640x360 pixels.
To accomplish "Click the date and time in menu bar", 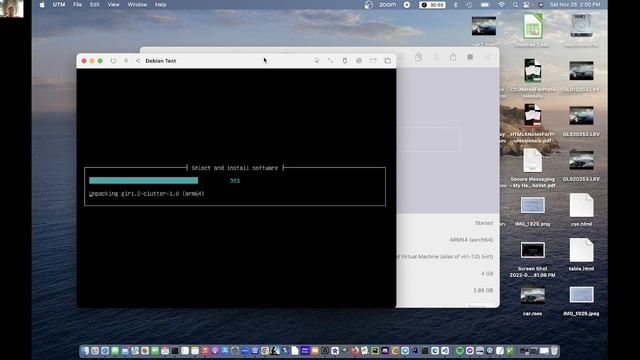I will pyautogui.click(x=575, y=5).
